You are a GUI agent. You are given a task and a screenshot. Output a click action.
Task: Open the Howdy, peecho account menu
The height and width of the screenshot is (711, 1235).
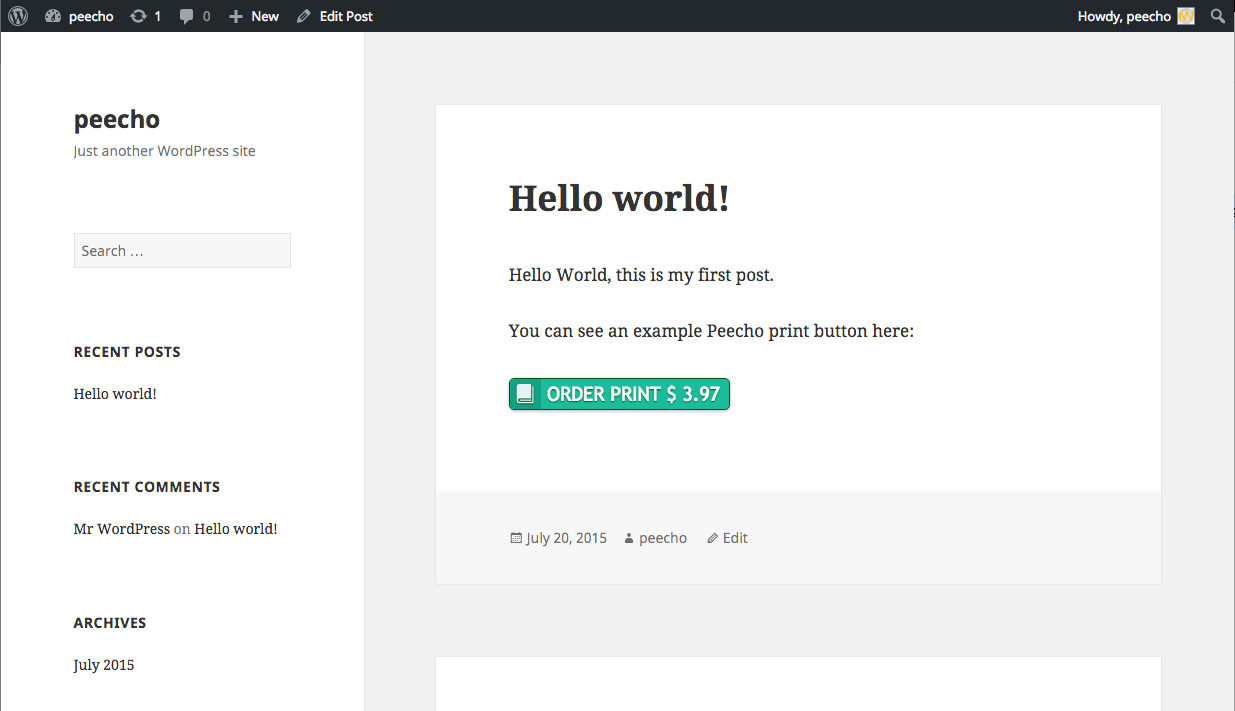[x=1136, y=16]
